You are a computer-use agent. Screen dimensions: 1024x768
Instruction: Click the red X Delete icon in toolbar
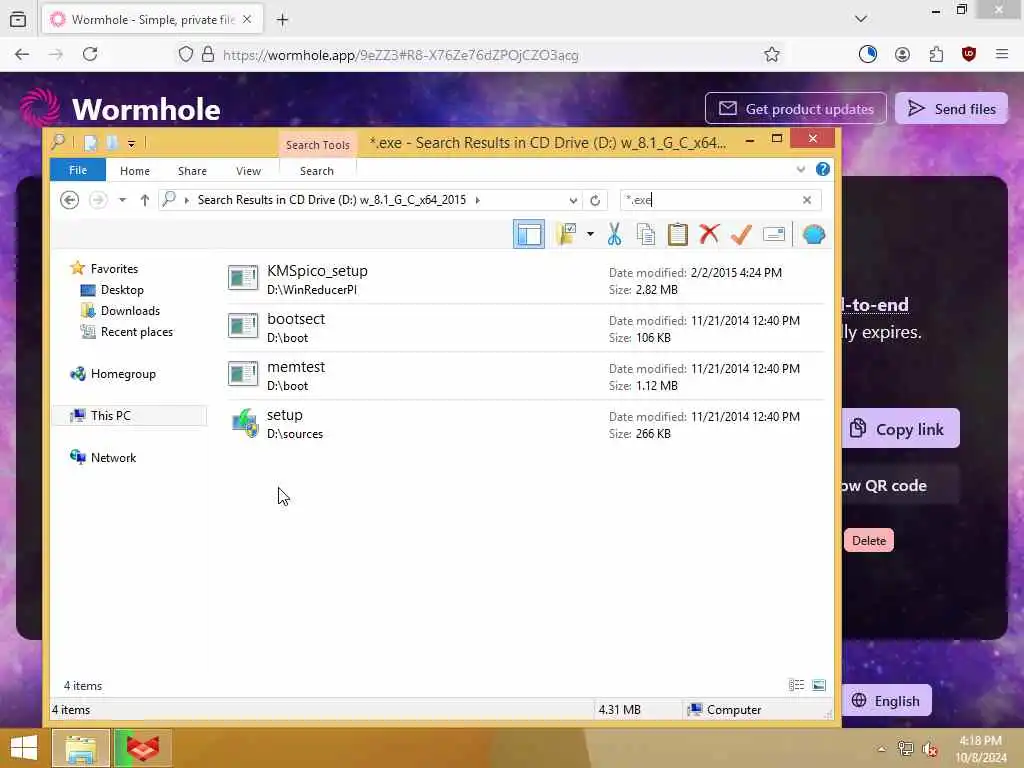(x=709, y=234)
